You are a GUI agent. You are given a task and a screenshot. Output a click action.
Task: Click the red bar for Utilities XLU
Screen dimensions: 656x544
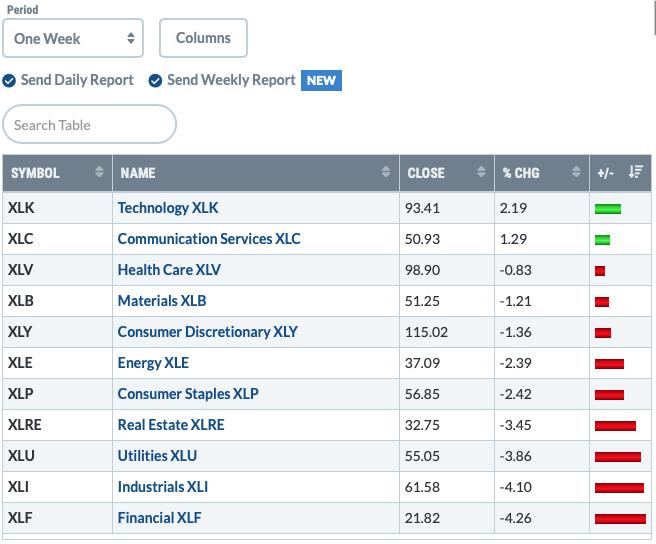pos(618,457)
